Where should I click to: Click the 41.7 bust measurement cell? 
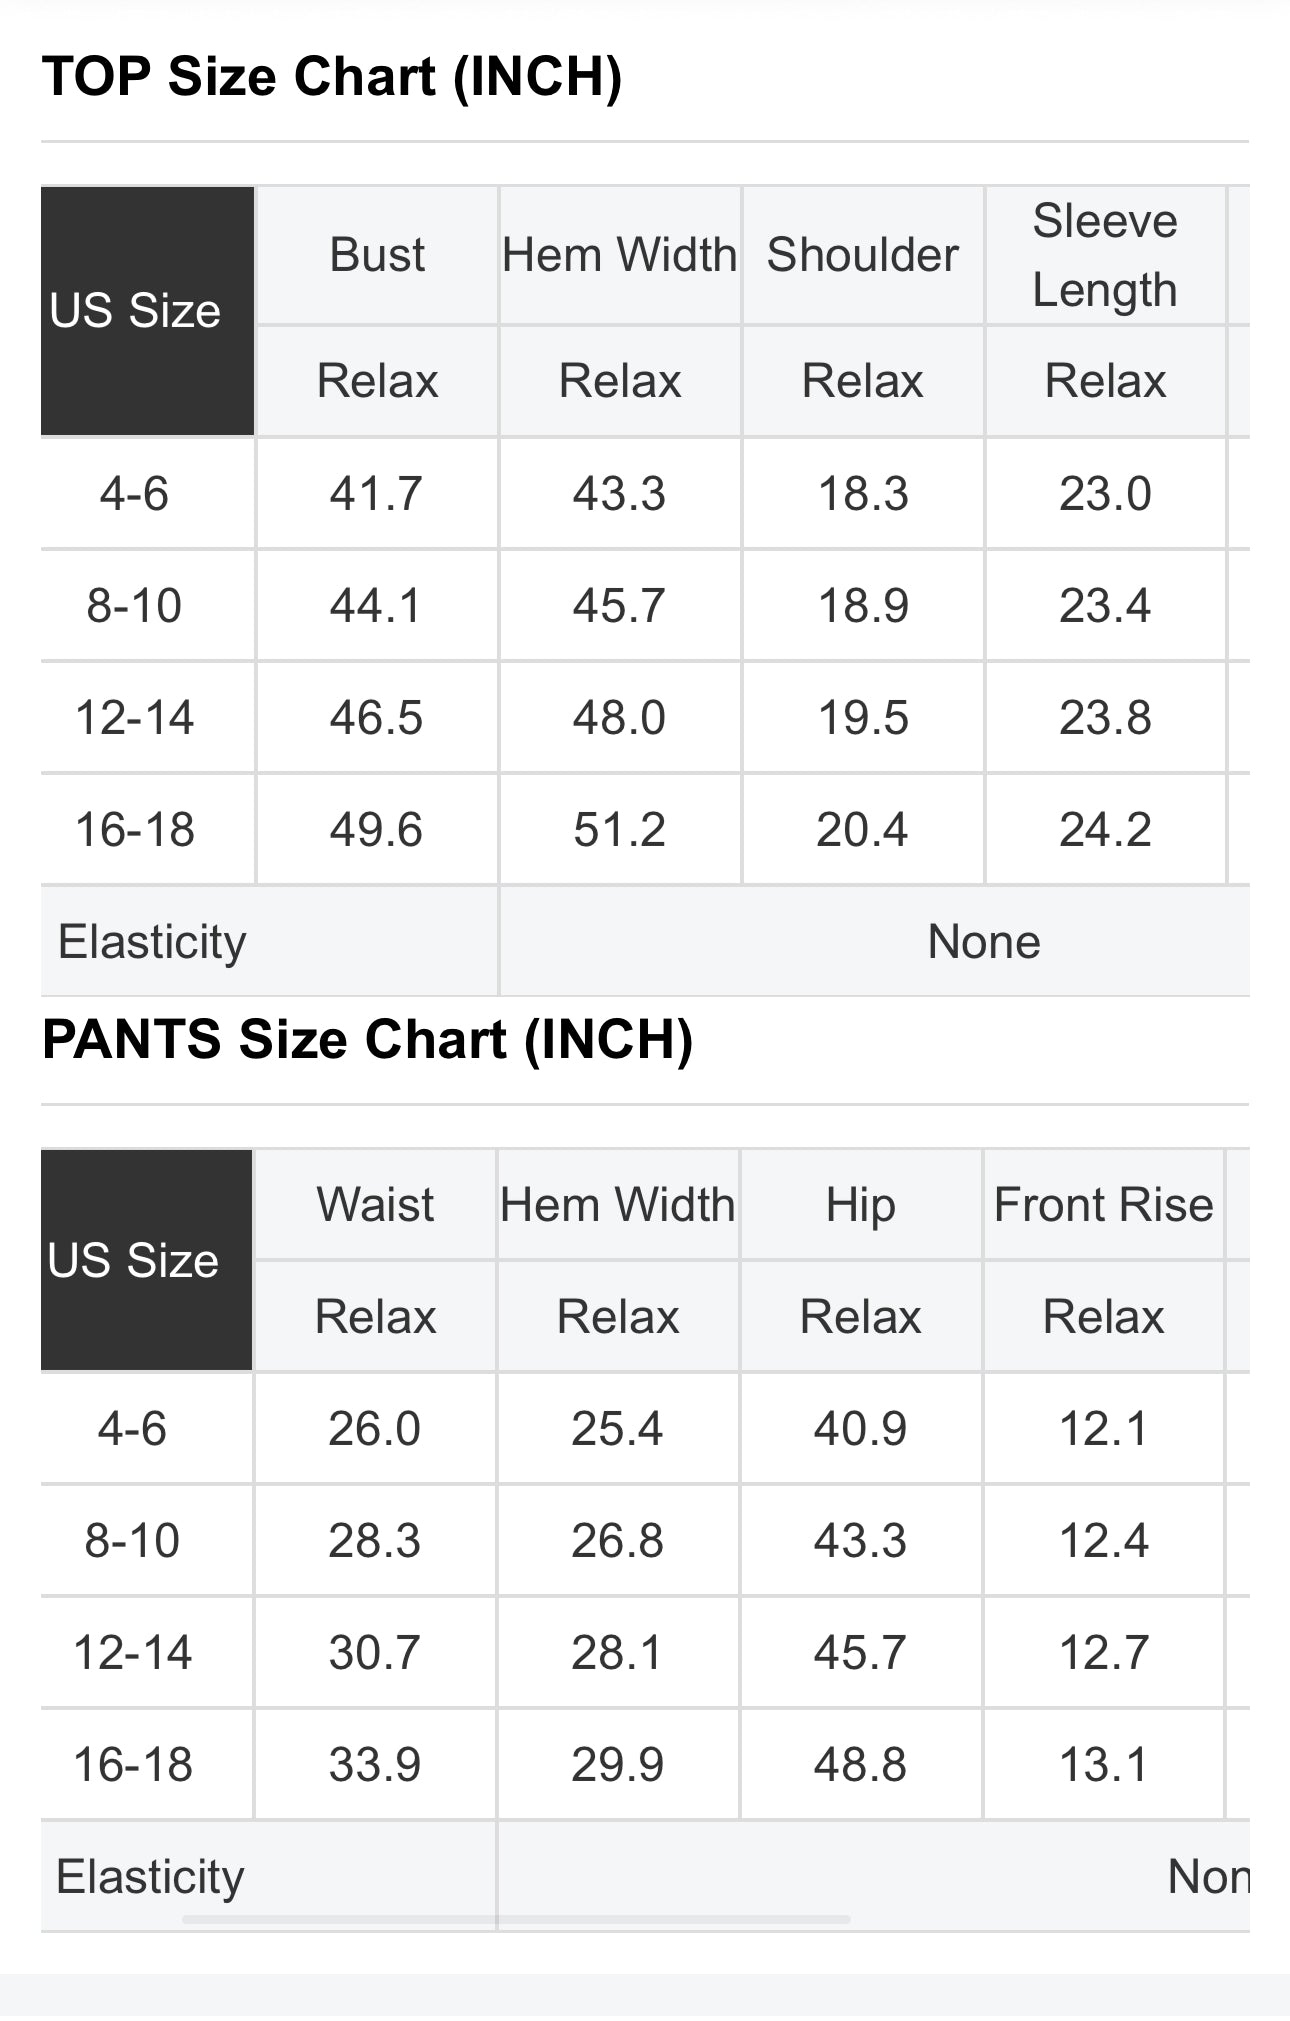(376, 494)
